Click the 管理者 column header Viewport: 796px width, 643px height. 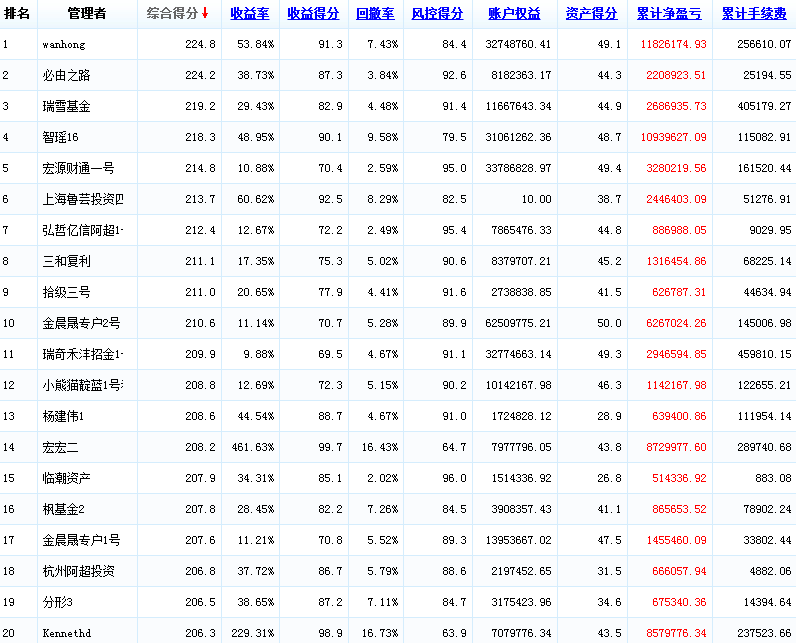[x=87, y=13]
